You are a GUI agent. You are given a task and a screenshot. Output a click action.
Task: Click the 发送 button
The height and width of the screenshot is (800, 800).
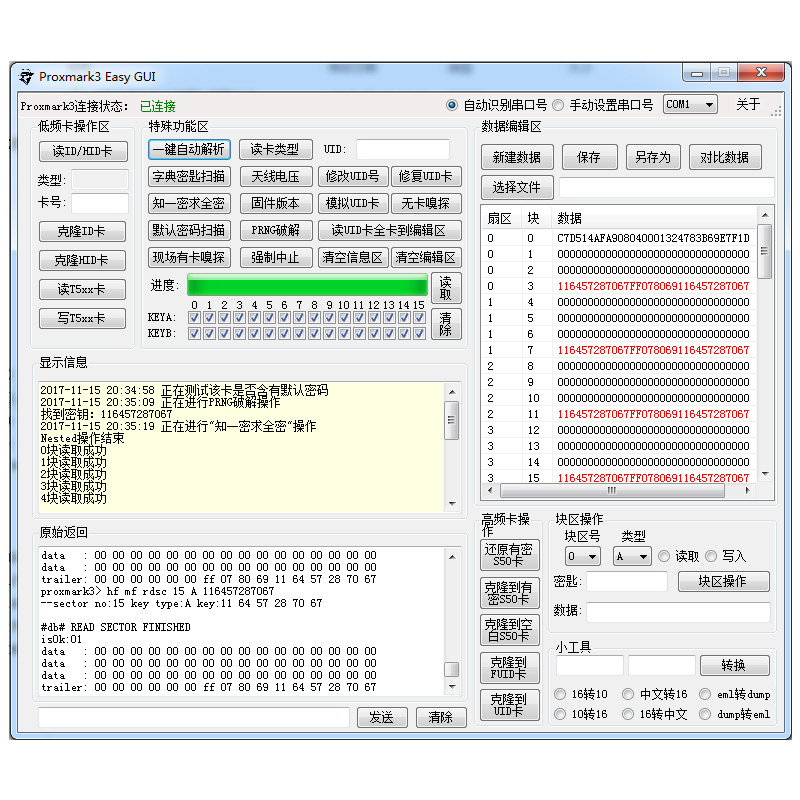pos(382,717)
